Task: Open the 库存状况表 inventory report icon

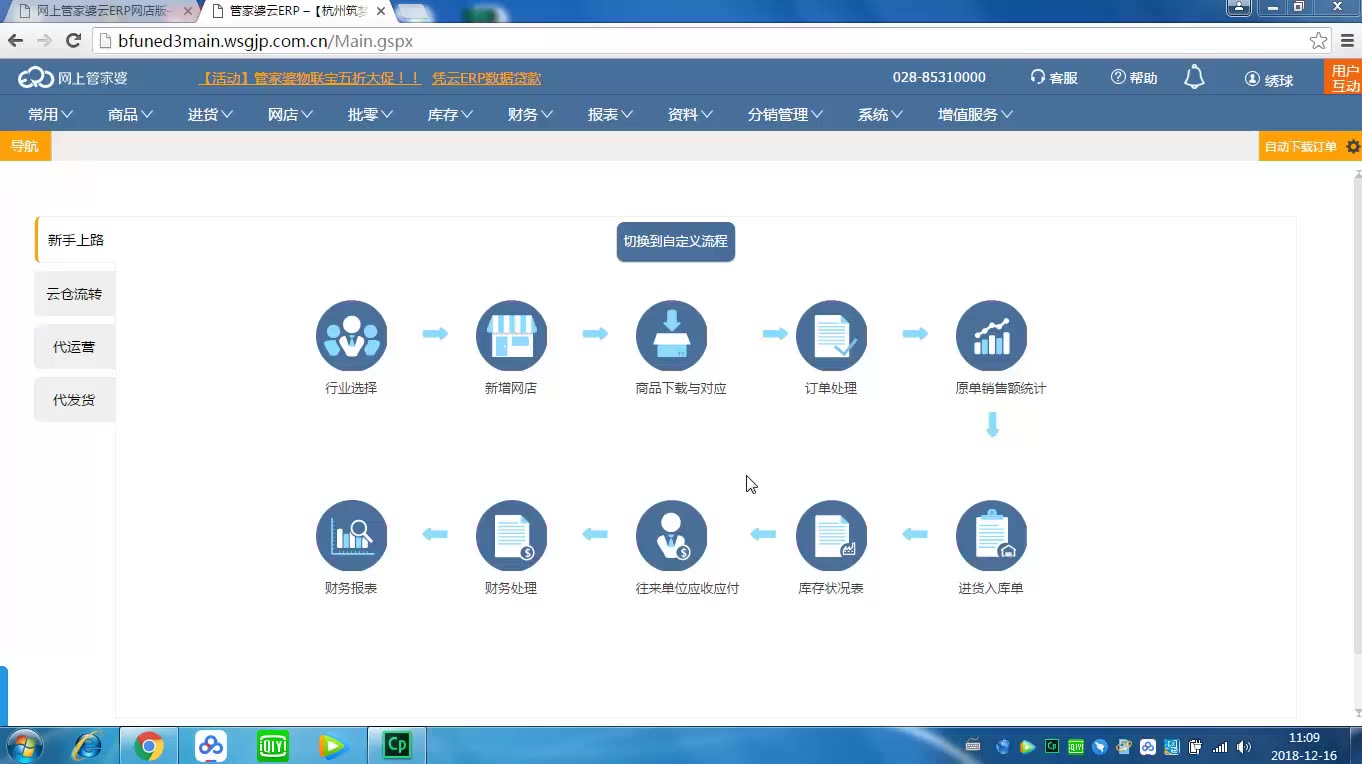Action: 831,536
